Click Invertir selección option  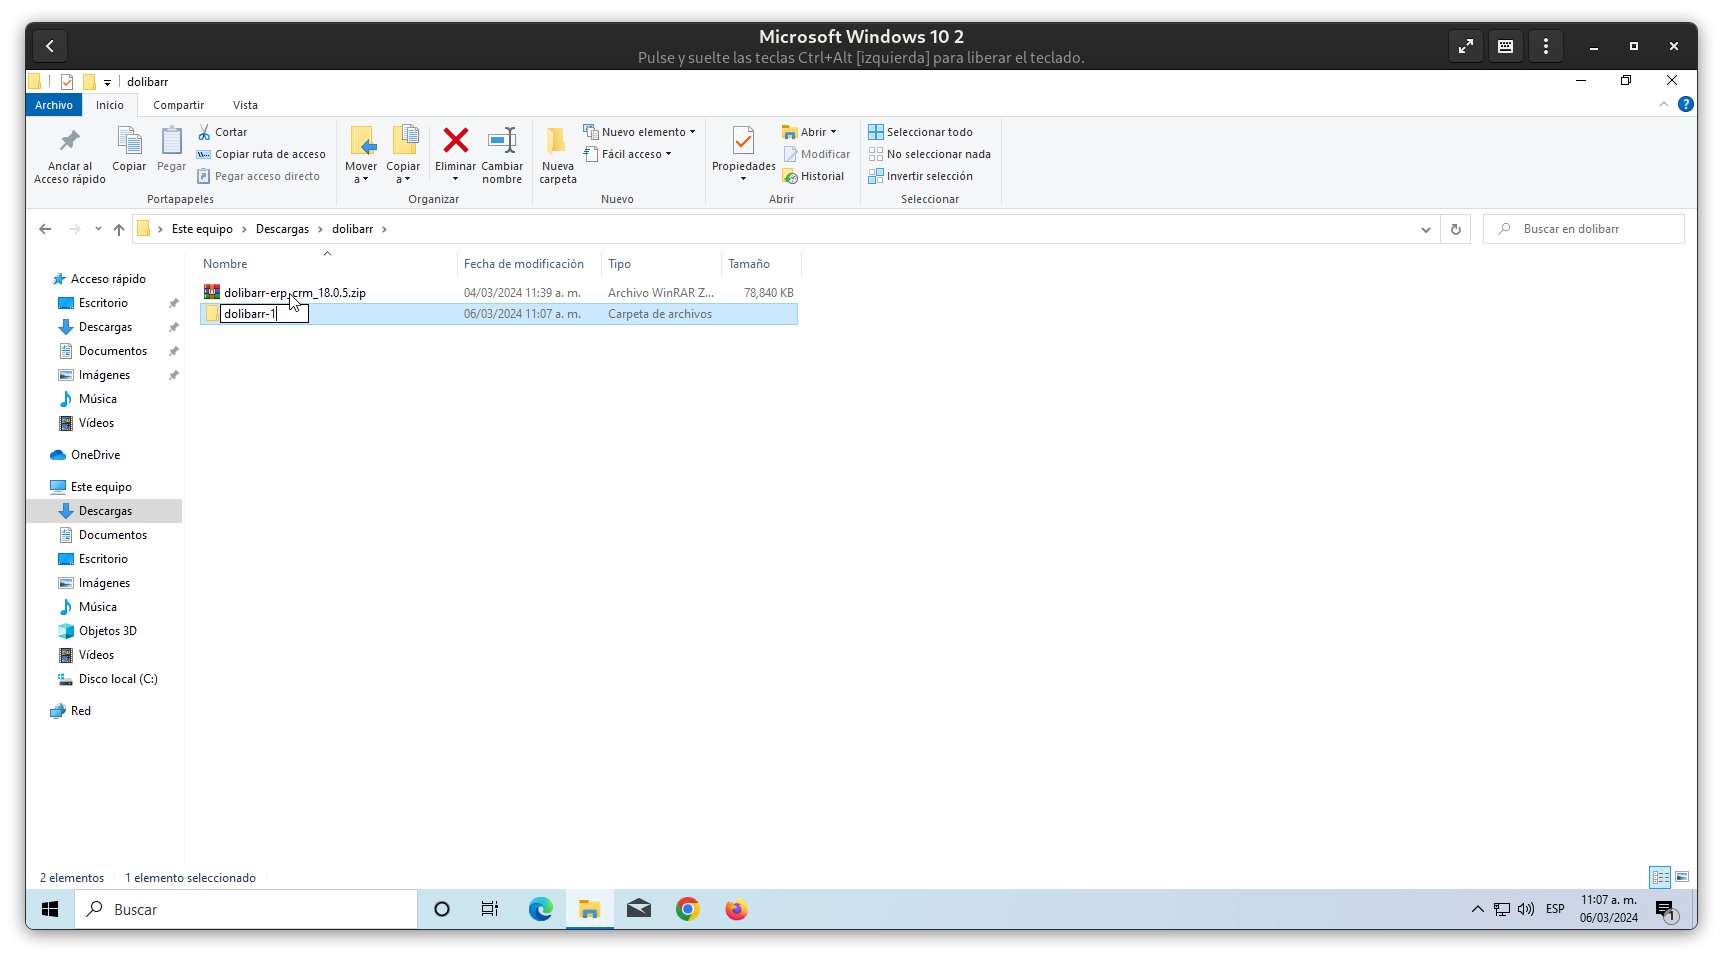tap(929, 176)
